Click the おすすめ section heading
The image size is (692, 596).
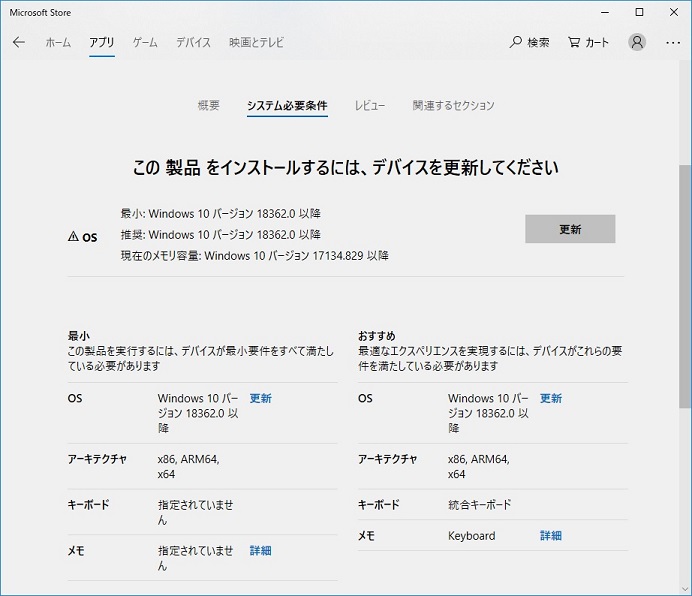[x=376, y=336]
